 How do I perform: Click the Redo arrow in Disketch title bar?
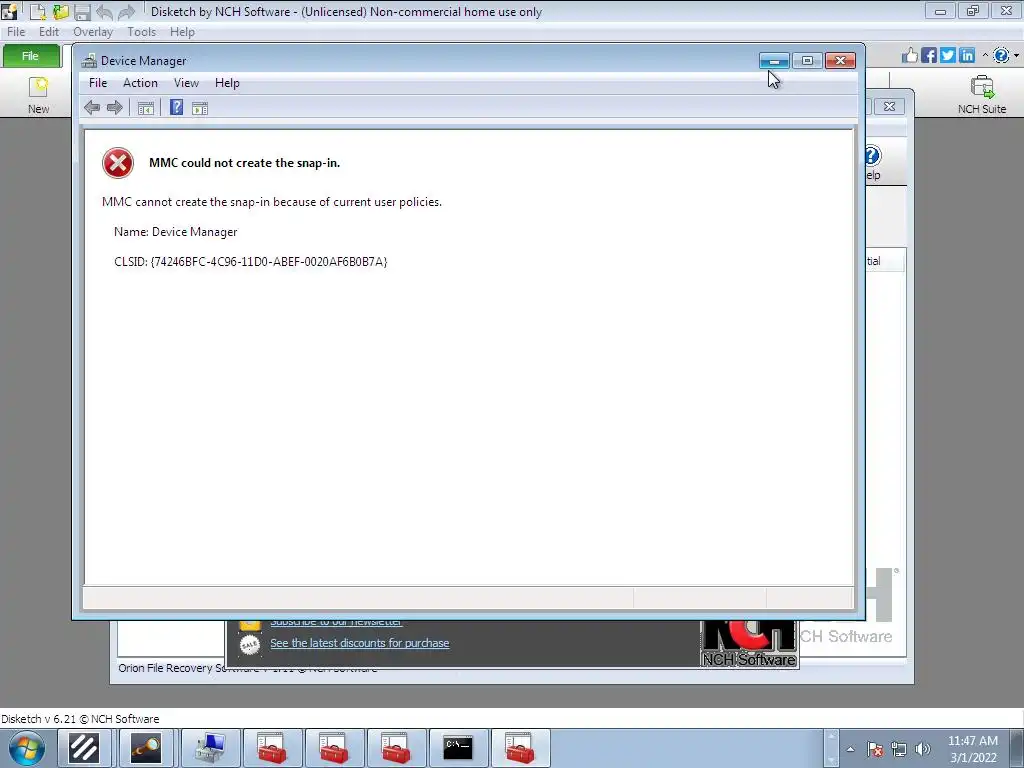coord(126,11)
